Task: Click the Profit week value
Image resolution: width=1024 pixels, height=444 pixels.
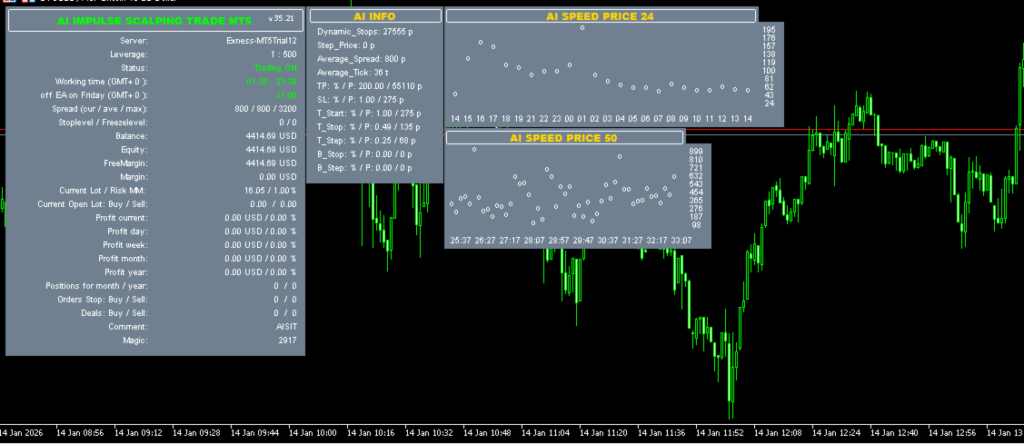Action: point(260,245)
